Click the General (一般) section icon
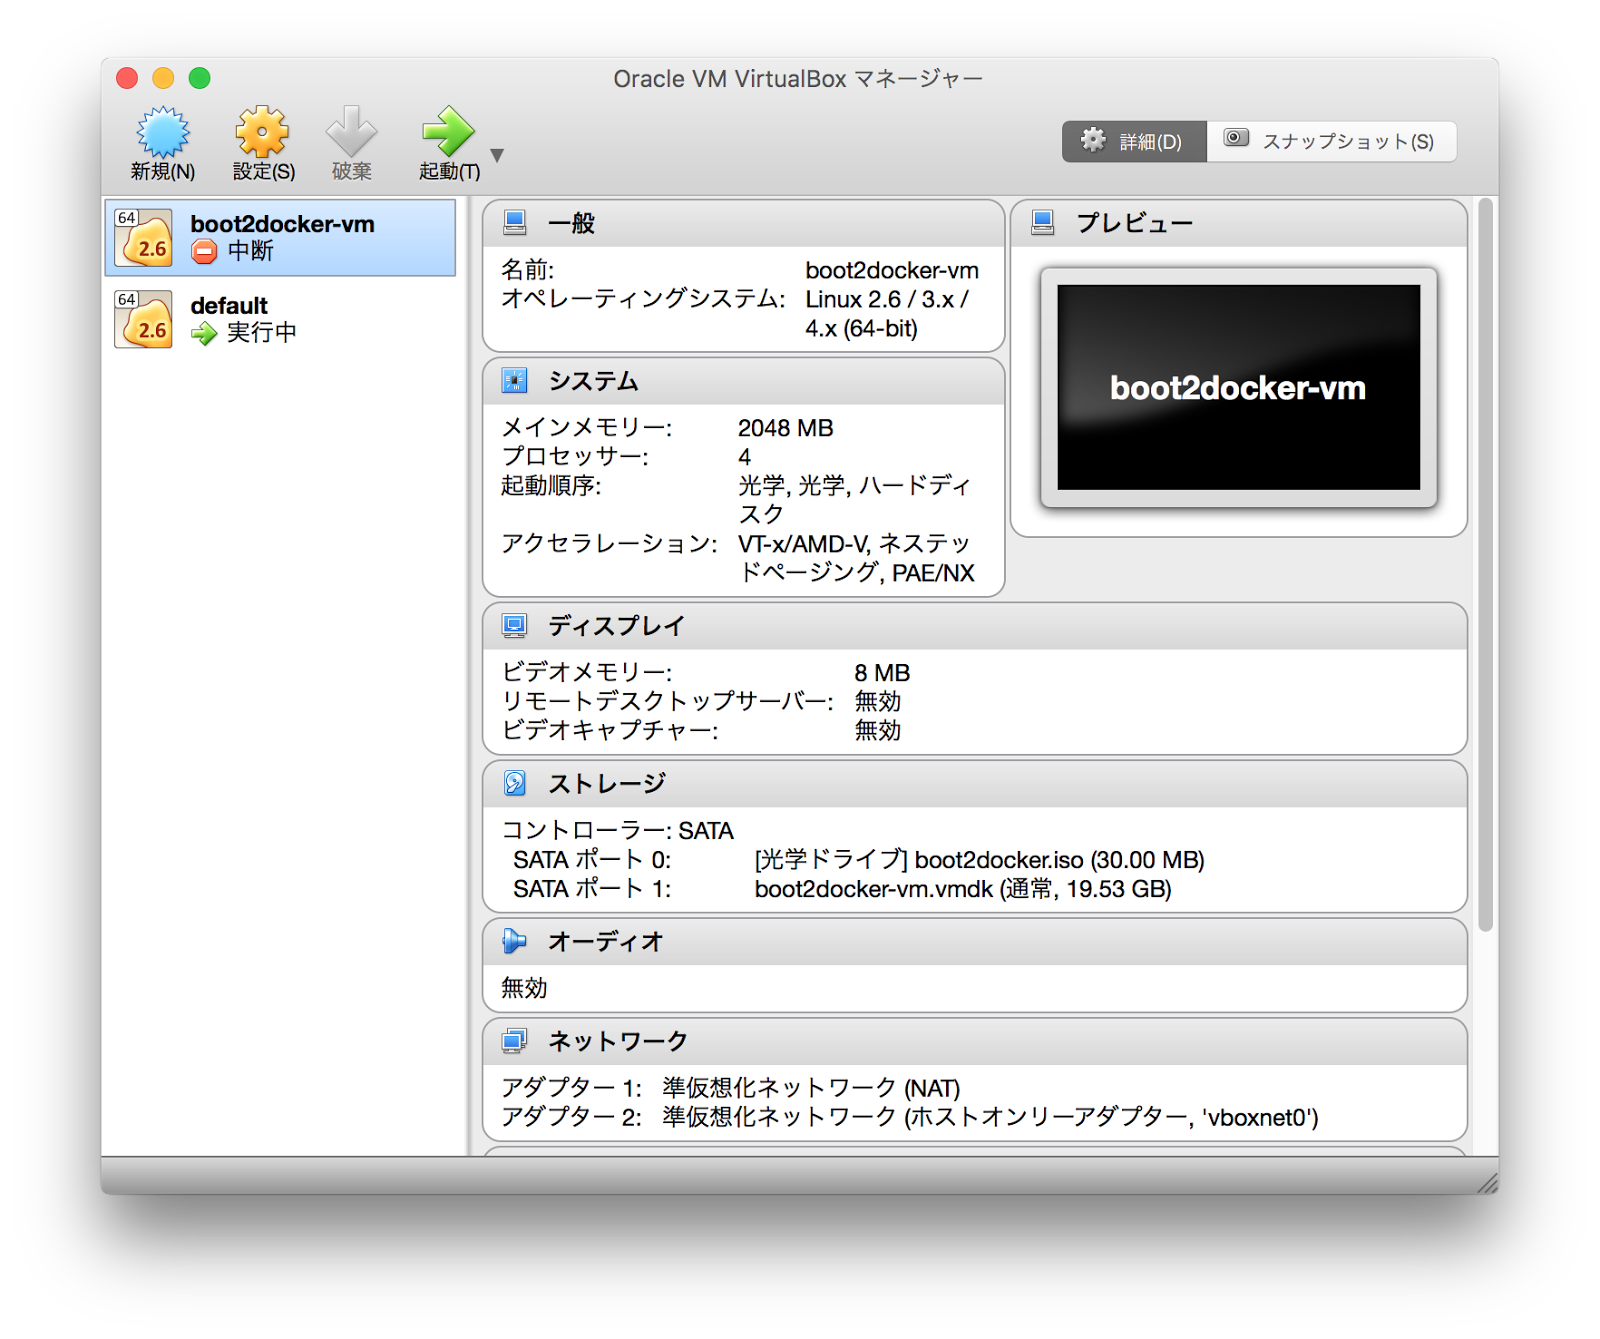Viewport: 1600px width, 1339px height. pos(515,223)
